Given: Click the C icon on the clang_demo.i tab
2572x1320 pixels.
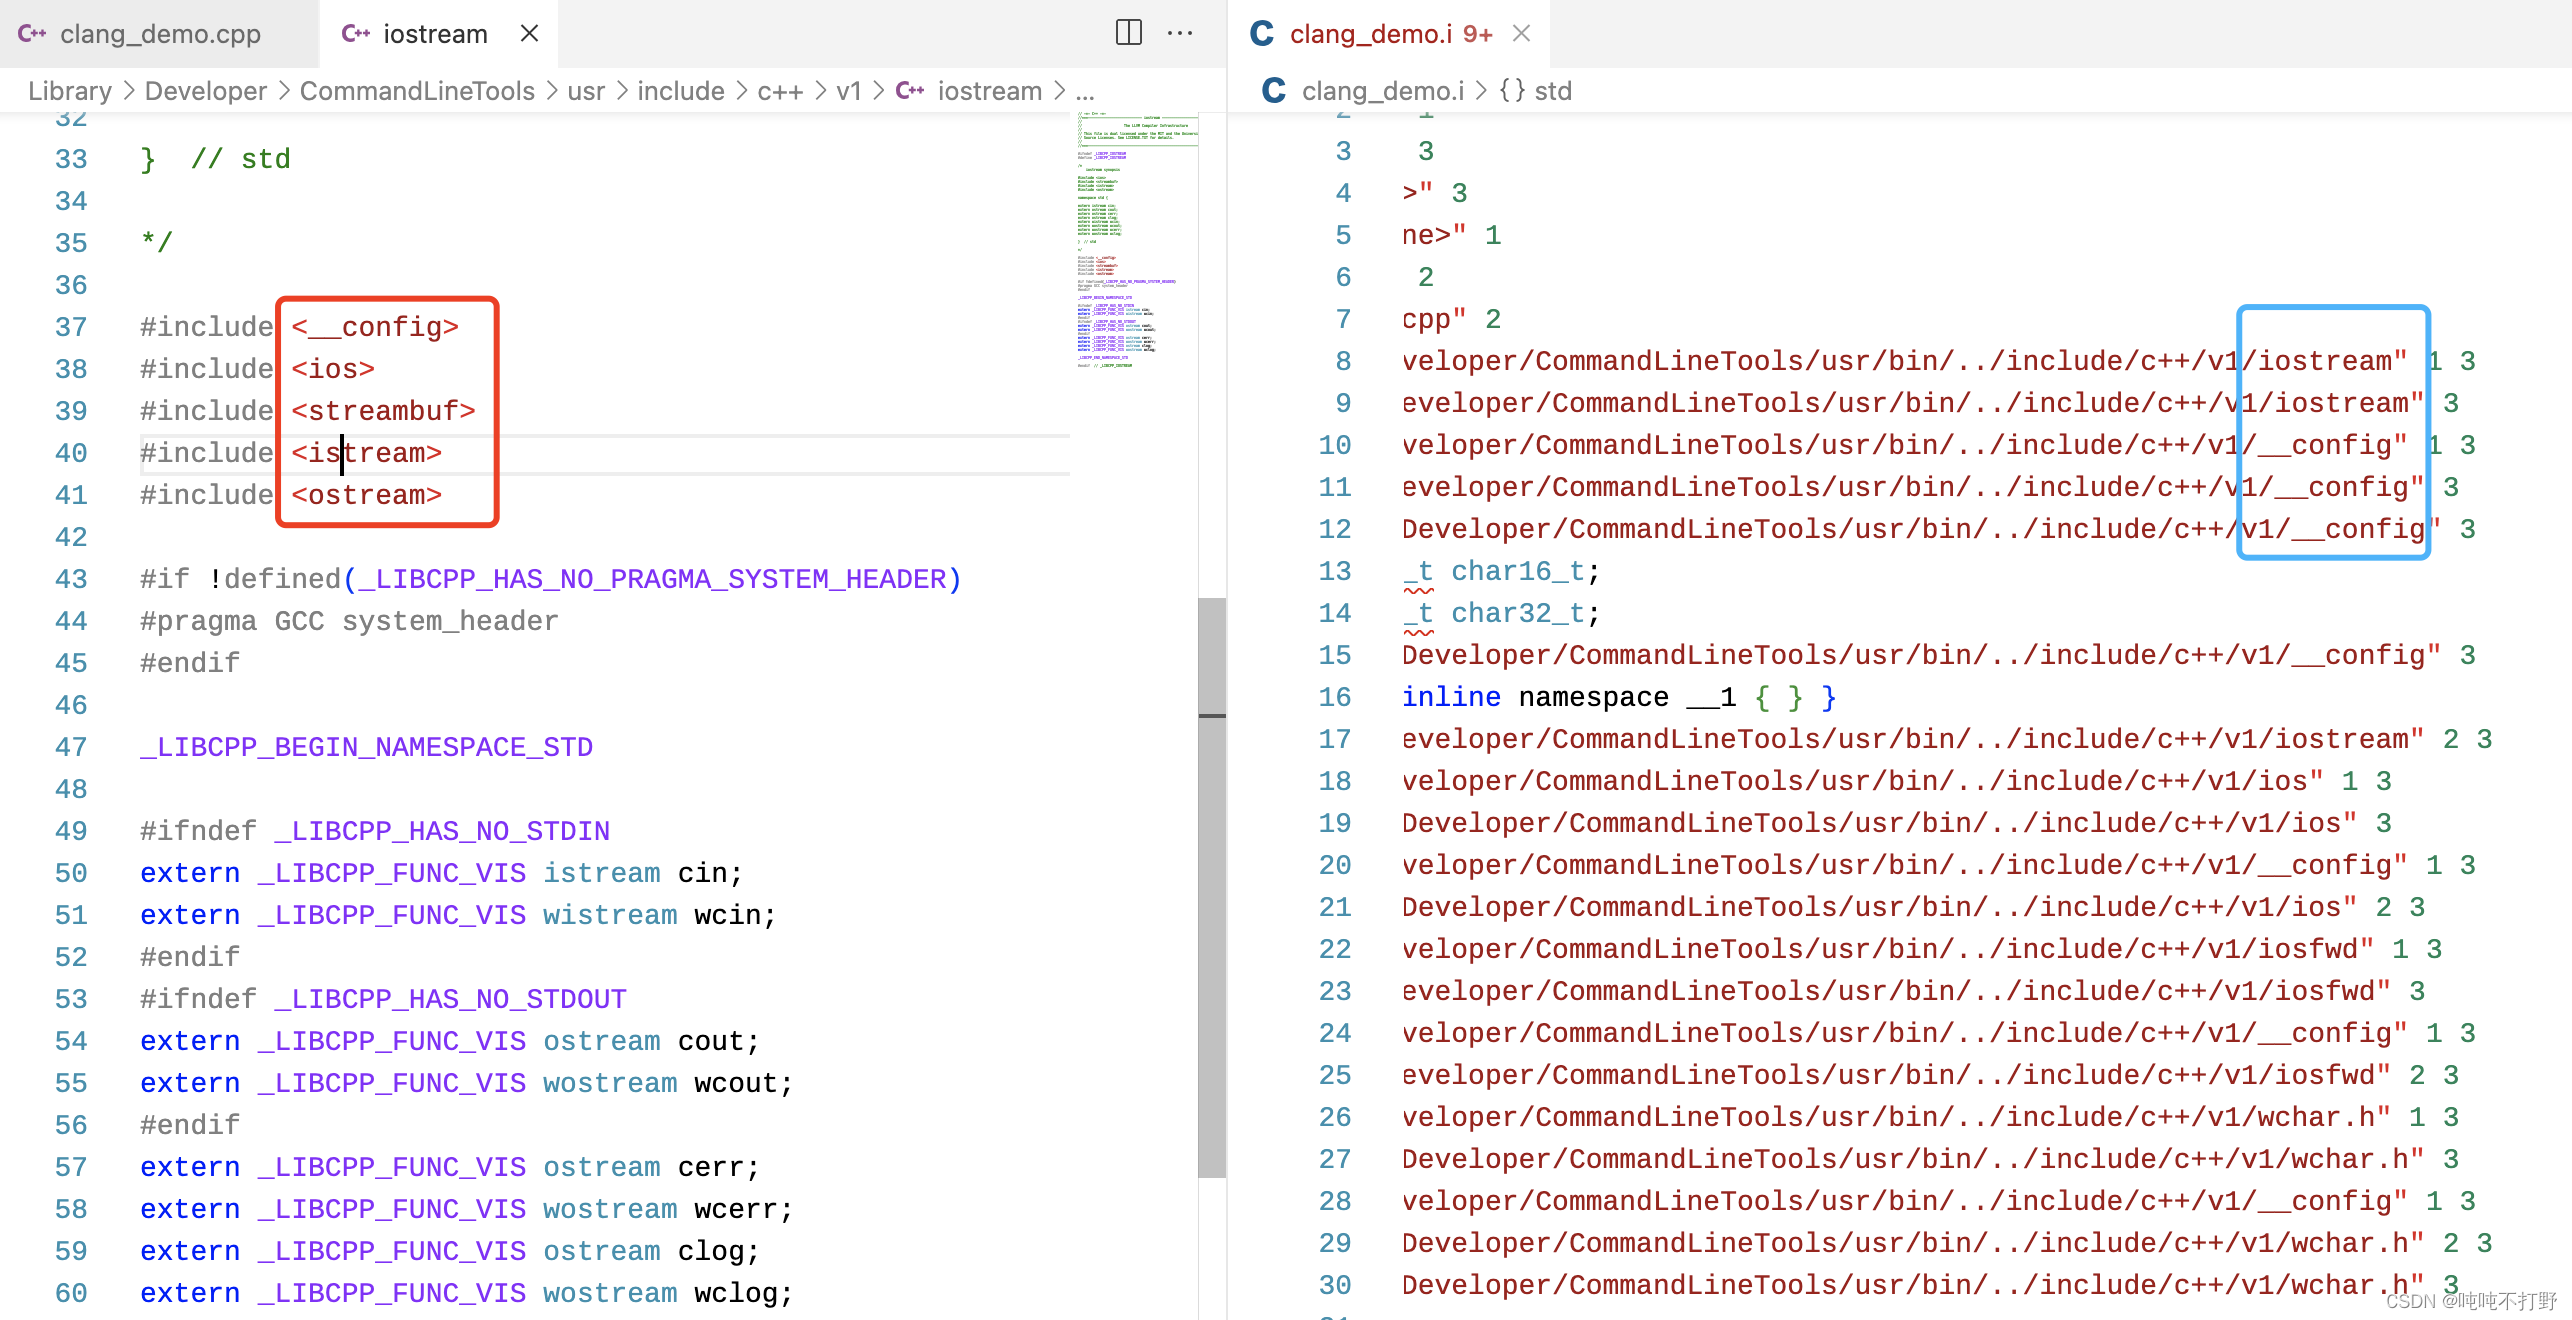Looking at the screenshot, I should (x=1261, y=33).
